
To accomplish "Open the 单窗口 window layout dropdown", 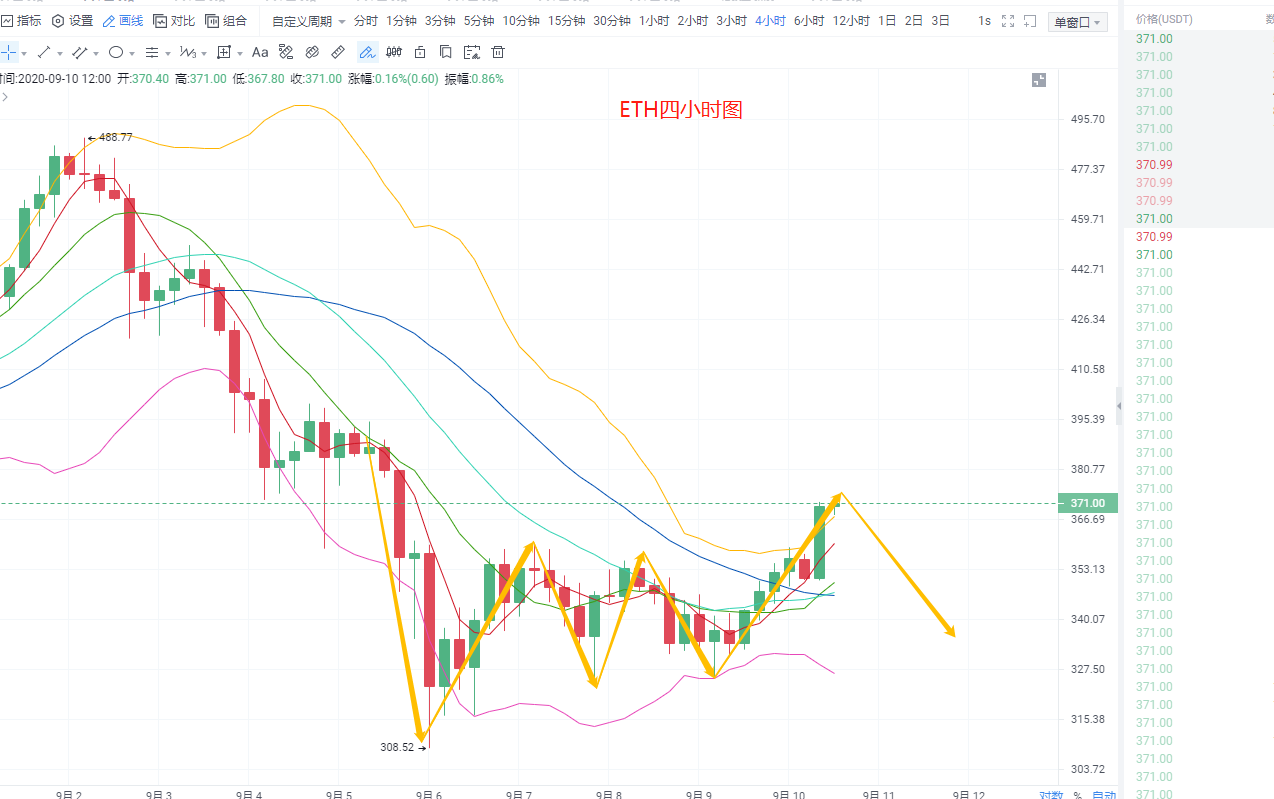I will [1078, 22].
